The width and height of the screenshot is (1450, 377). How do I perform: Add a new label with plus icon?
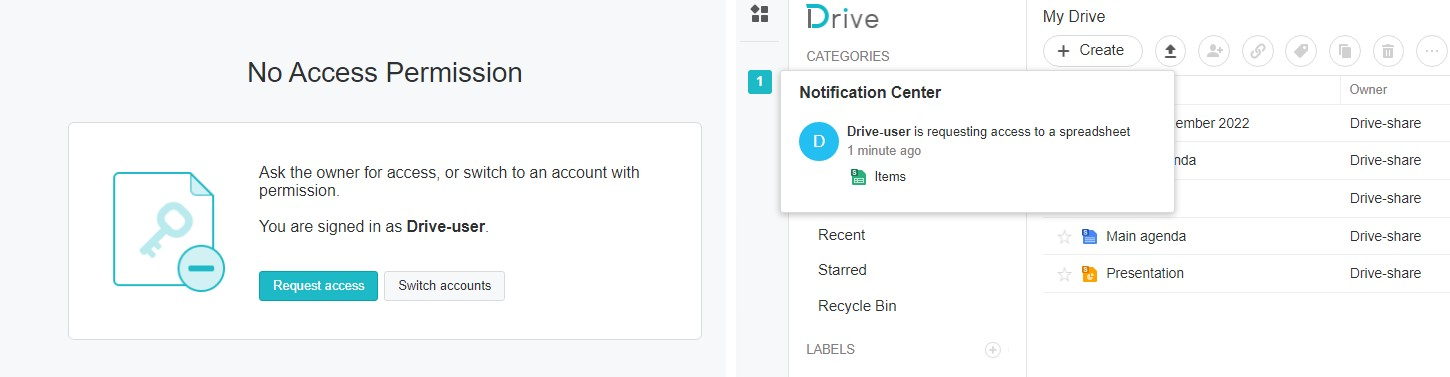[993, 350]
